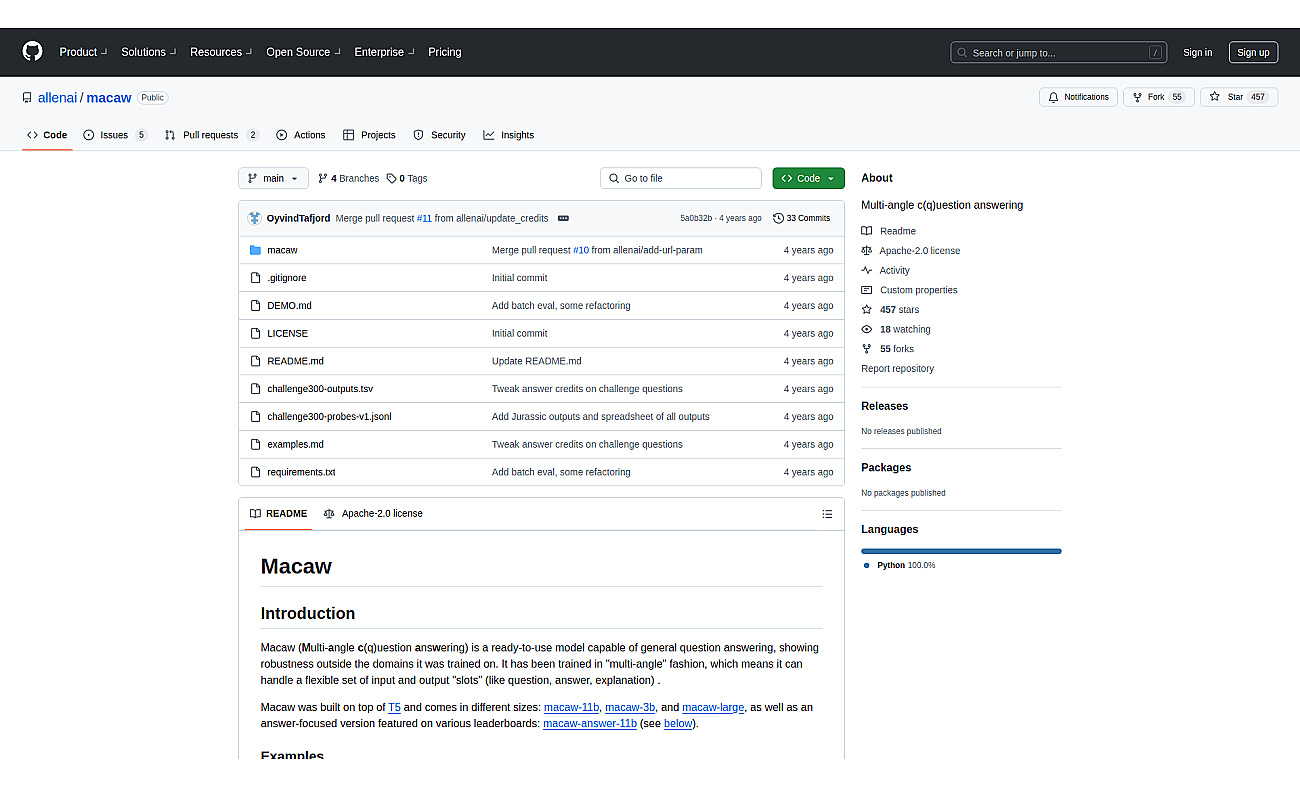Screen dimensions: 1300x788
Task: Click the Apache-2.0 license scale icon in About
Action: [867, 251]
